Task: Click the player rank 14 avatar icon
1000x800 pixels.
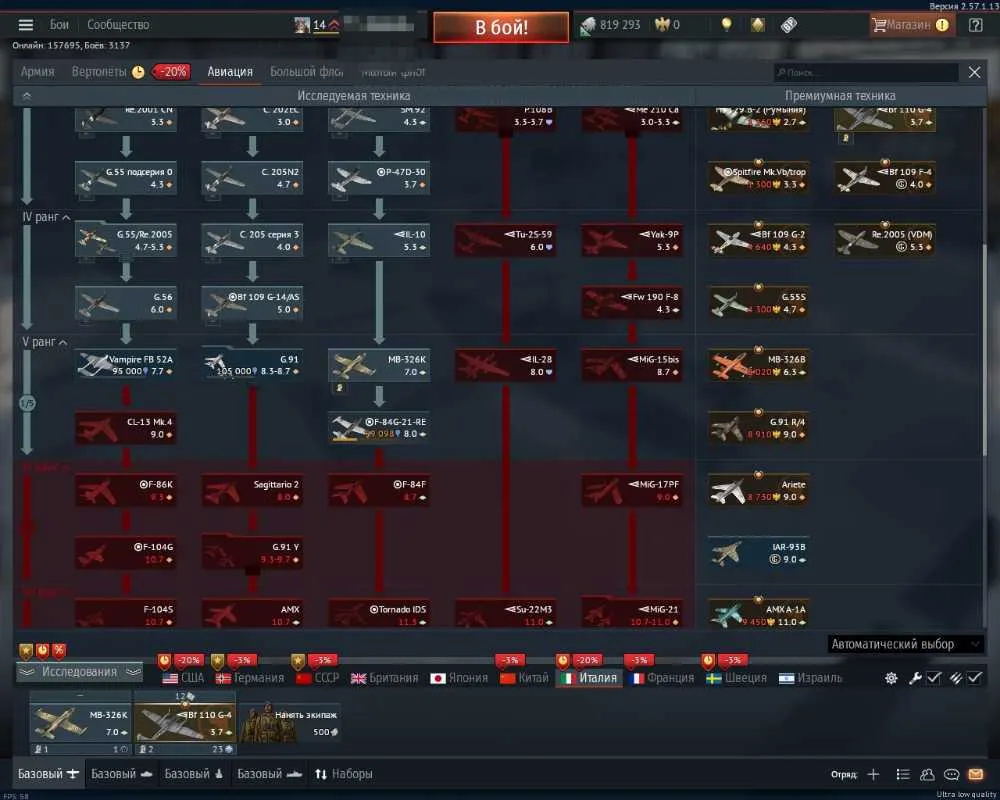Action: [302, 25]
